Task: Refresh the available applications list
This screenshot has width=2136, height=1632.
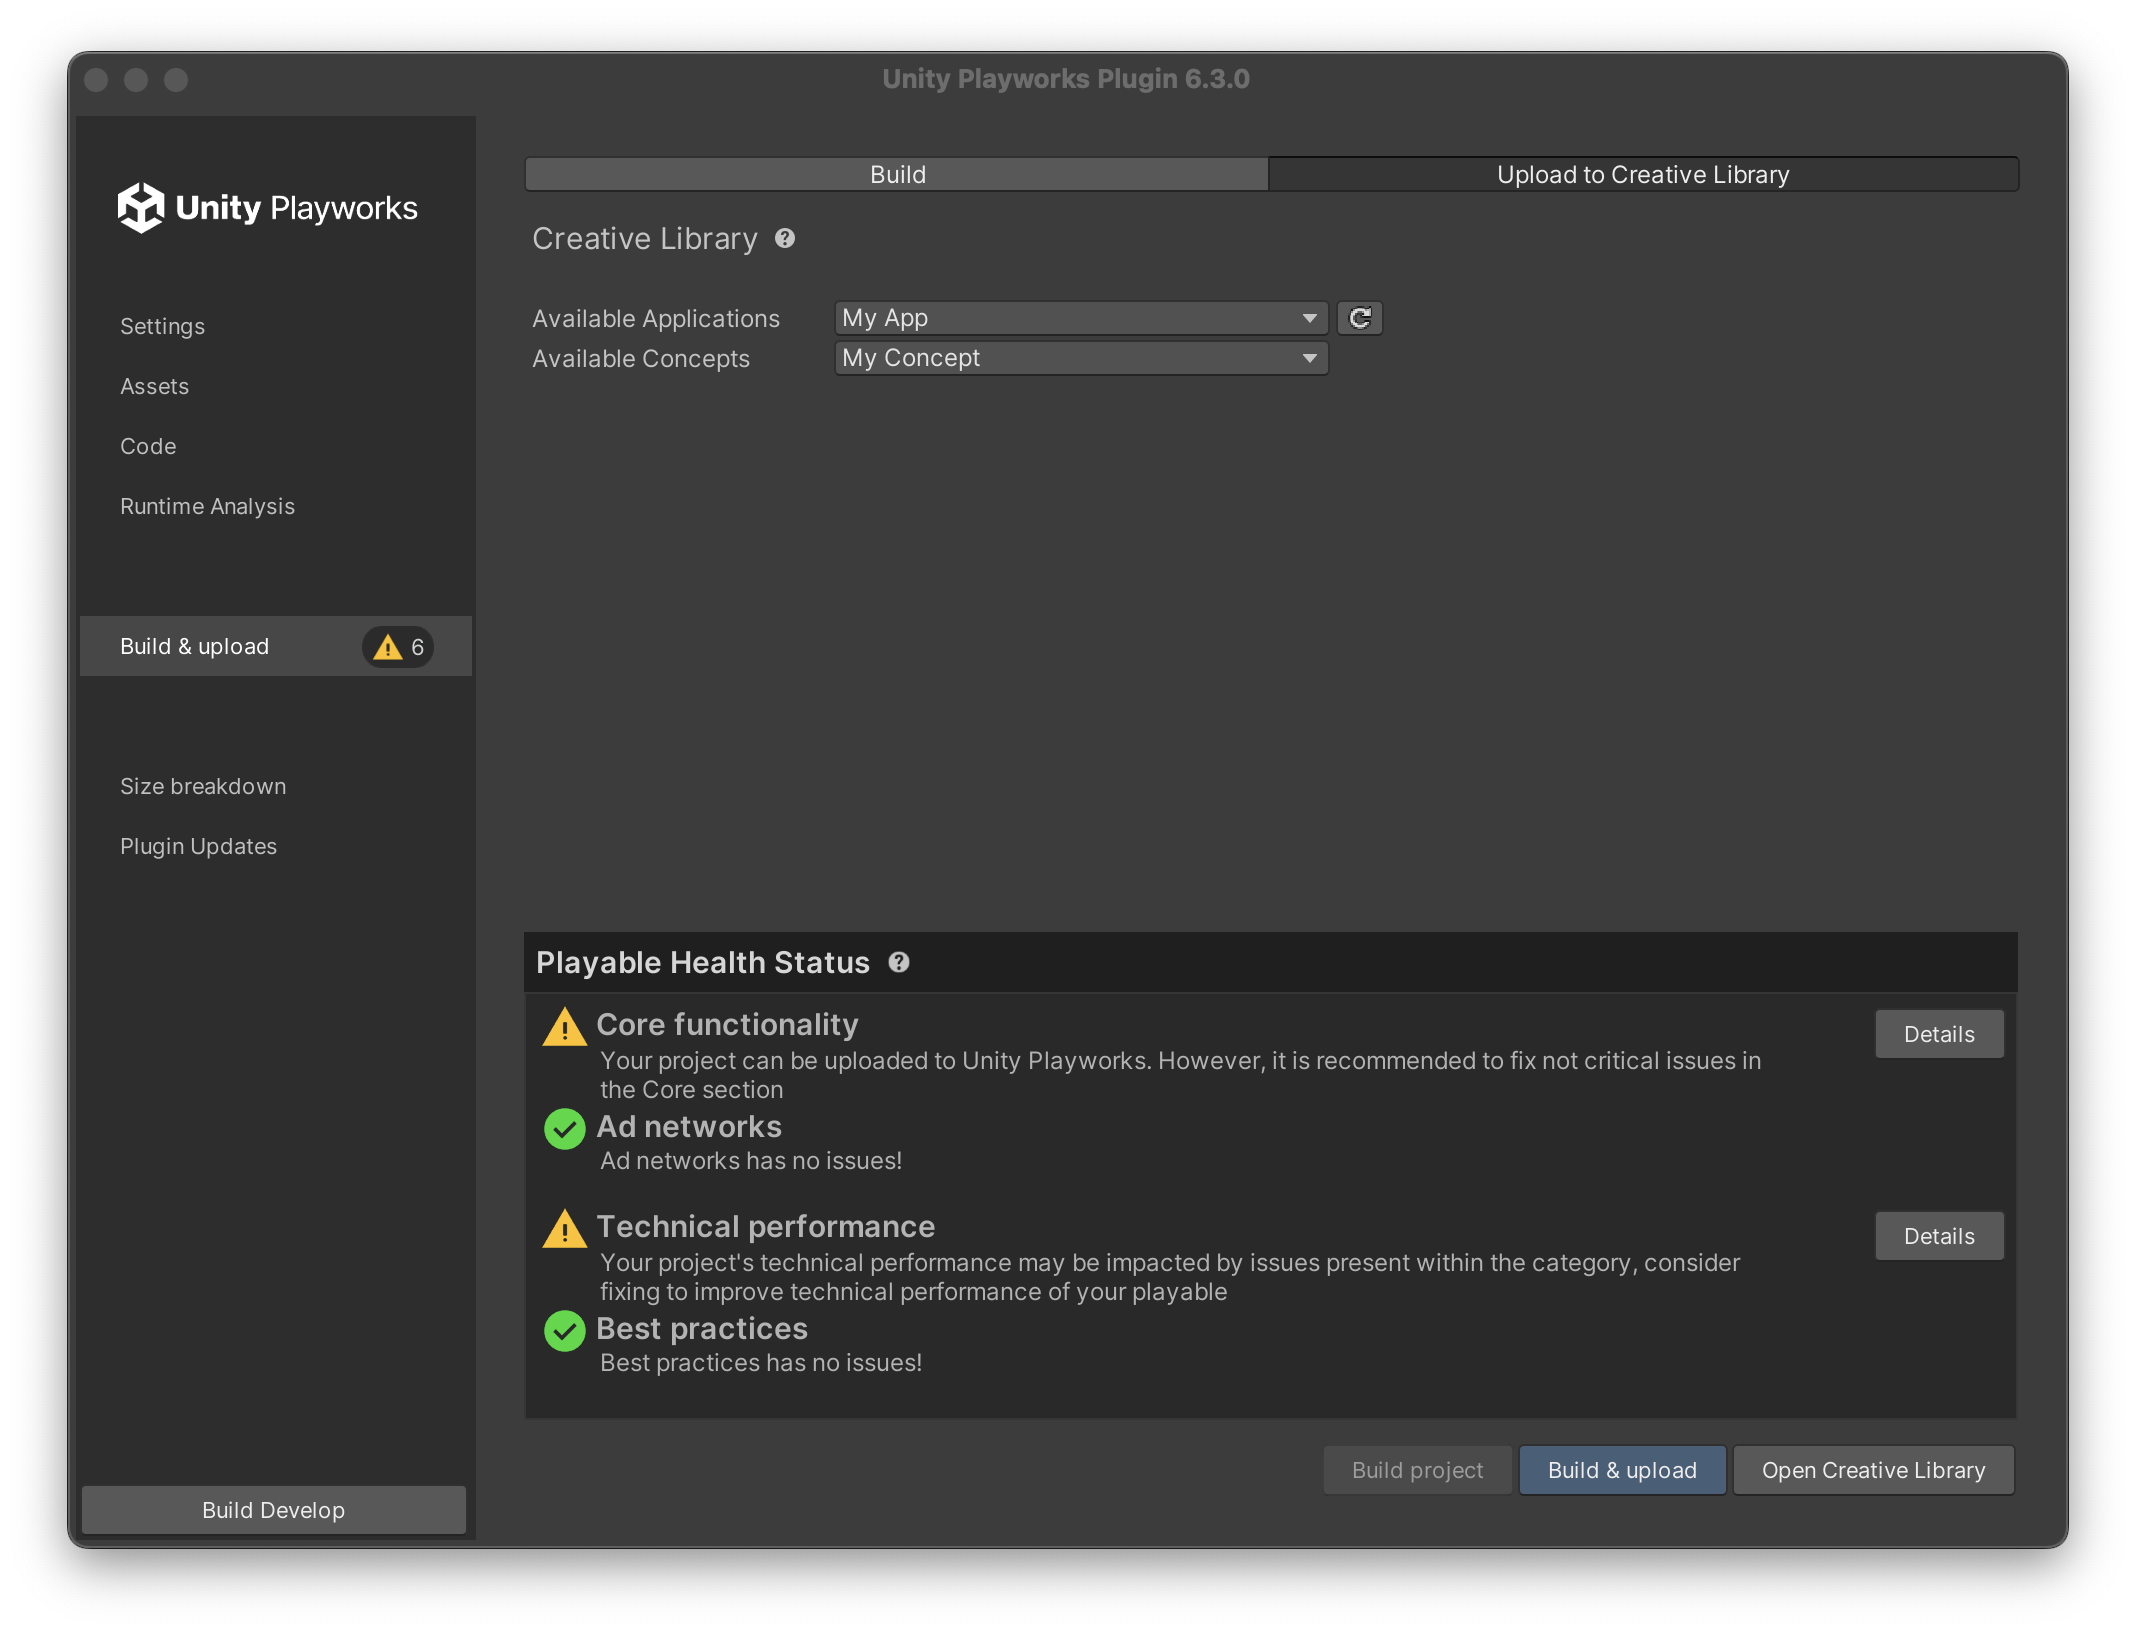Action: pyautogui.click(x=1360, y=318)
